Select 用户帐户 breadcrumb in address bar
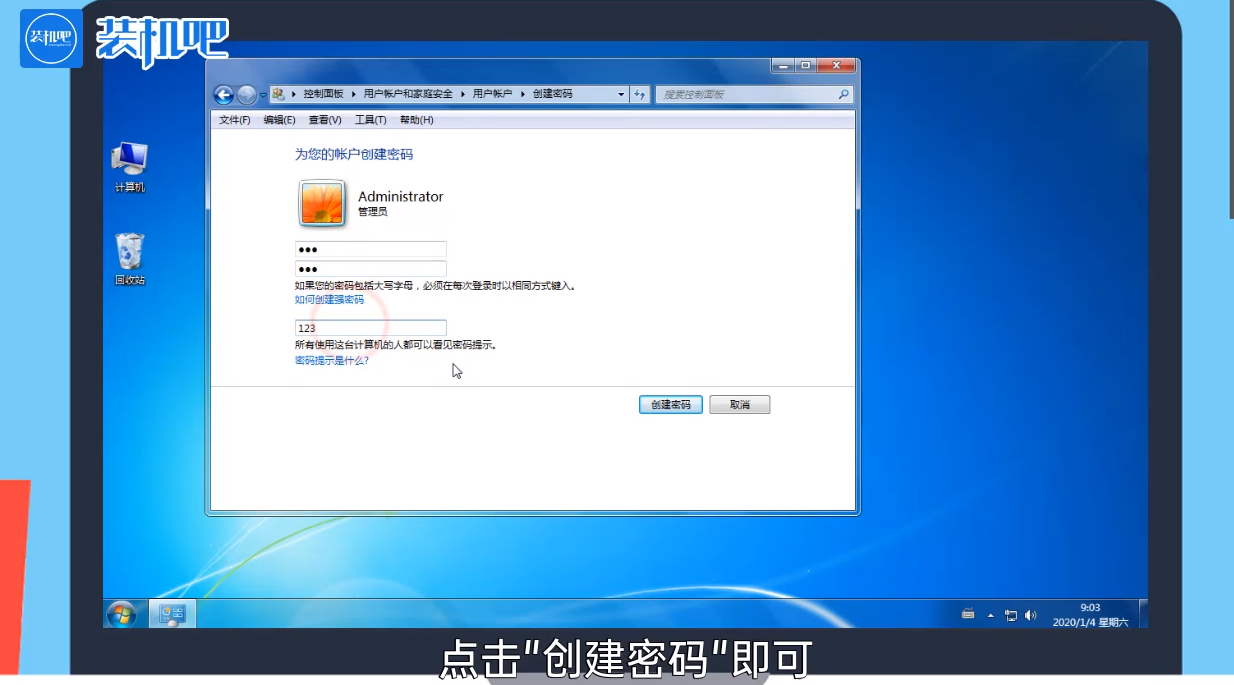Viewport: 1234px width, 685px height. 492,94
